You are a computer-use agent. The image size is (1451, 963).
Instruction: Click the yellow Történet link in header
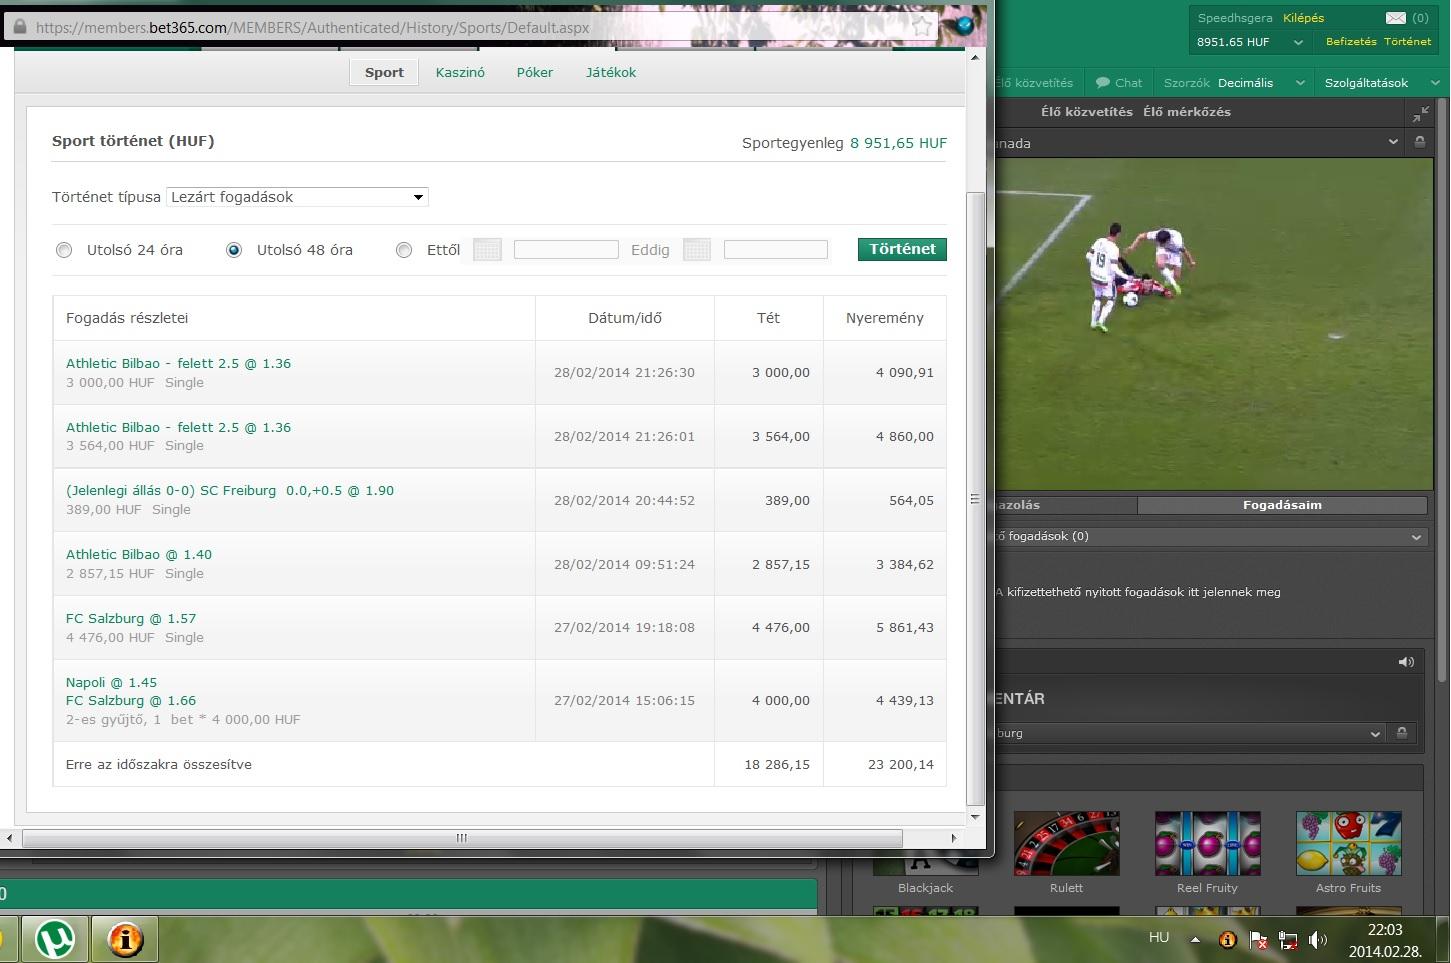(1408, 42)
